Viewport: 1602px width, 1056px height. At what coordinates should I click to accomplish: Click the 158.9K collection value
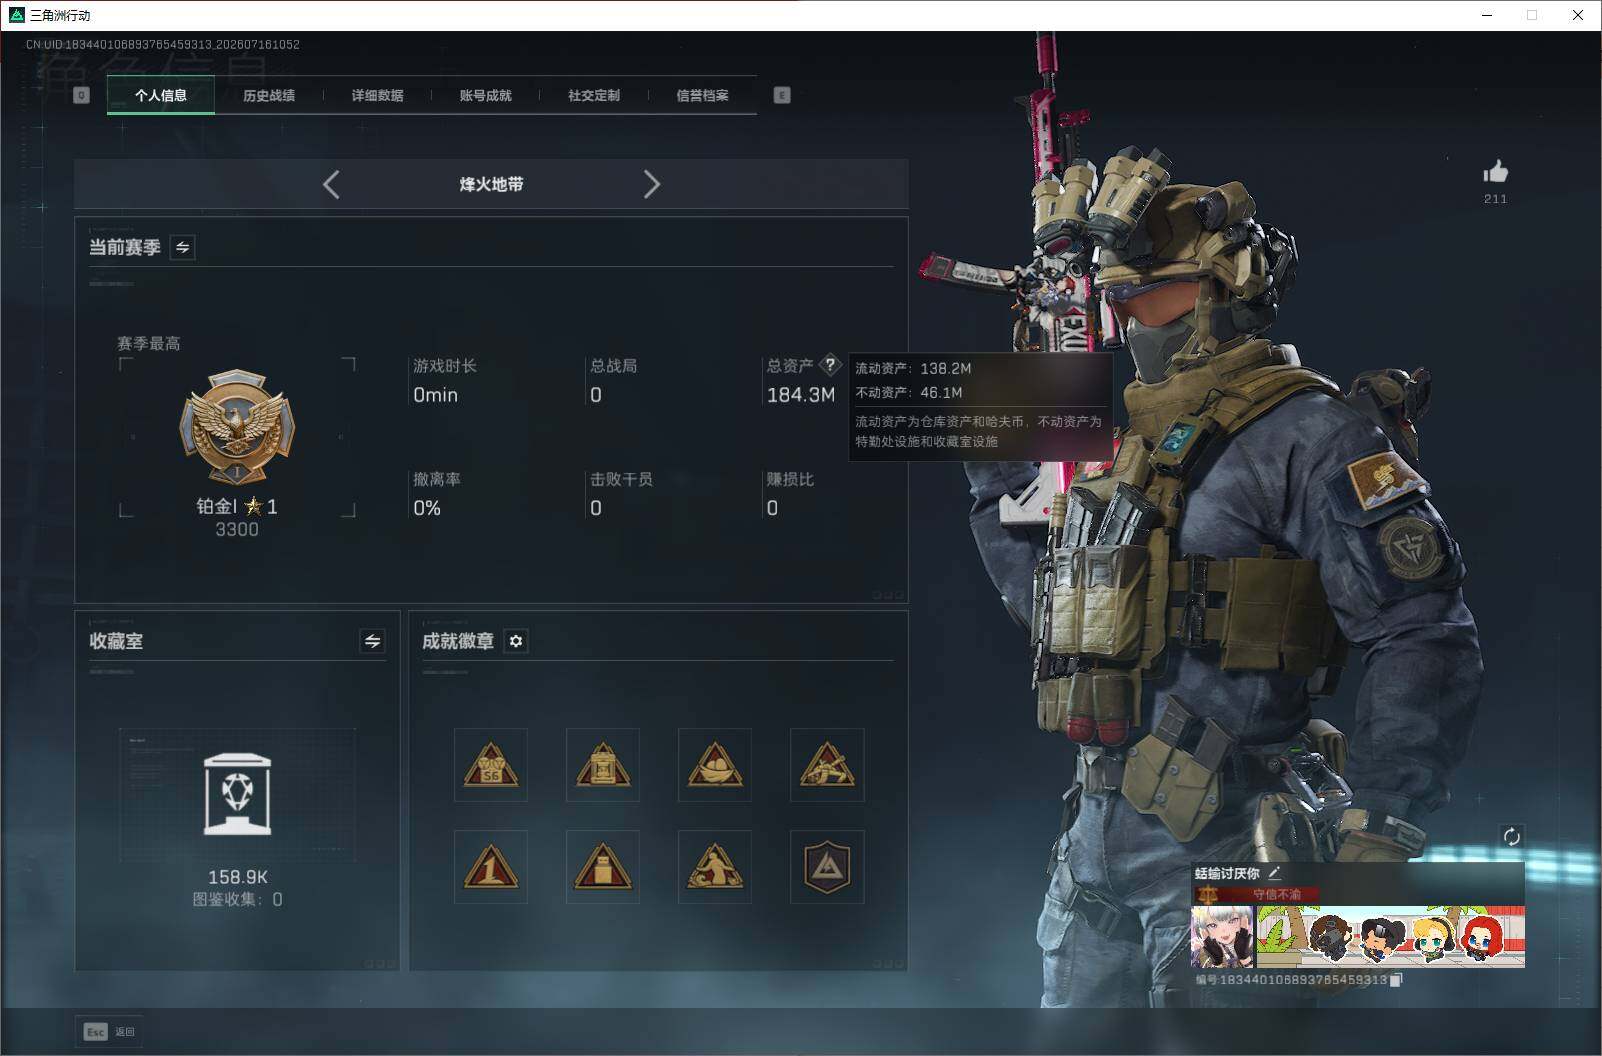[x=238, y=877]
